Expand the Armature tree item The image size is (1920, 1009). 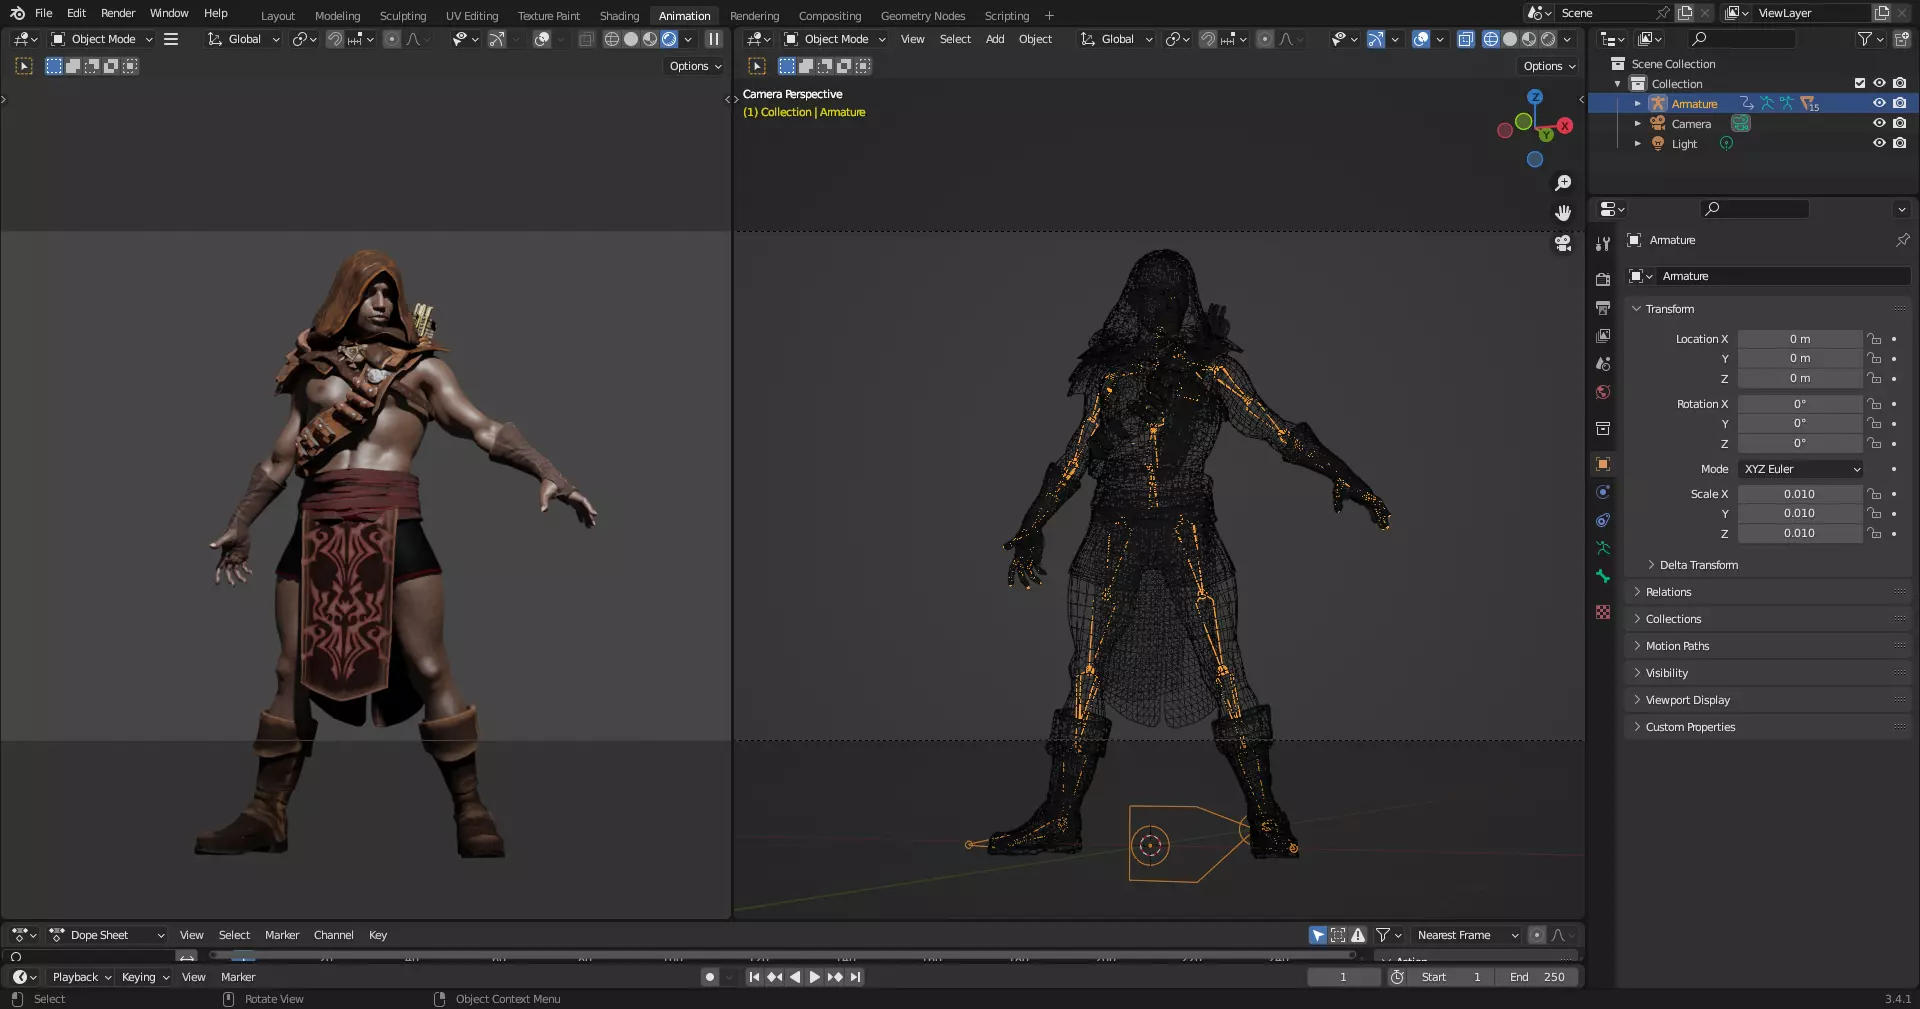pos(1637,103)
